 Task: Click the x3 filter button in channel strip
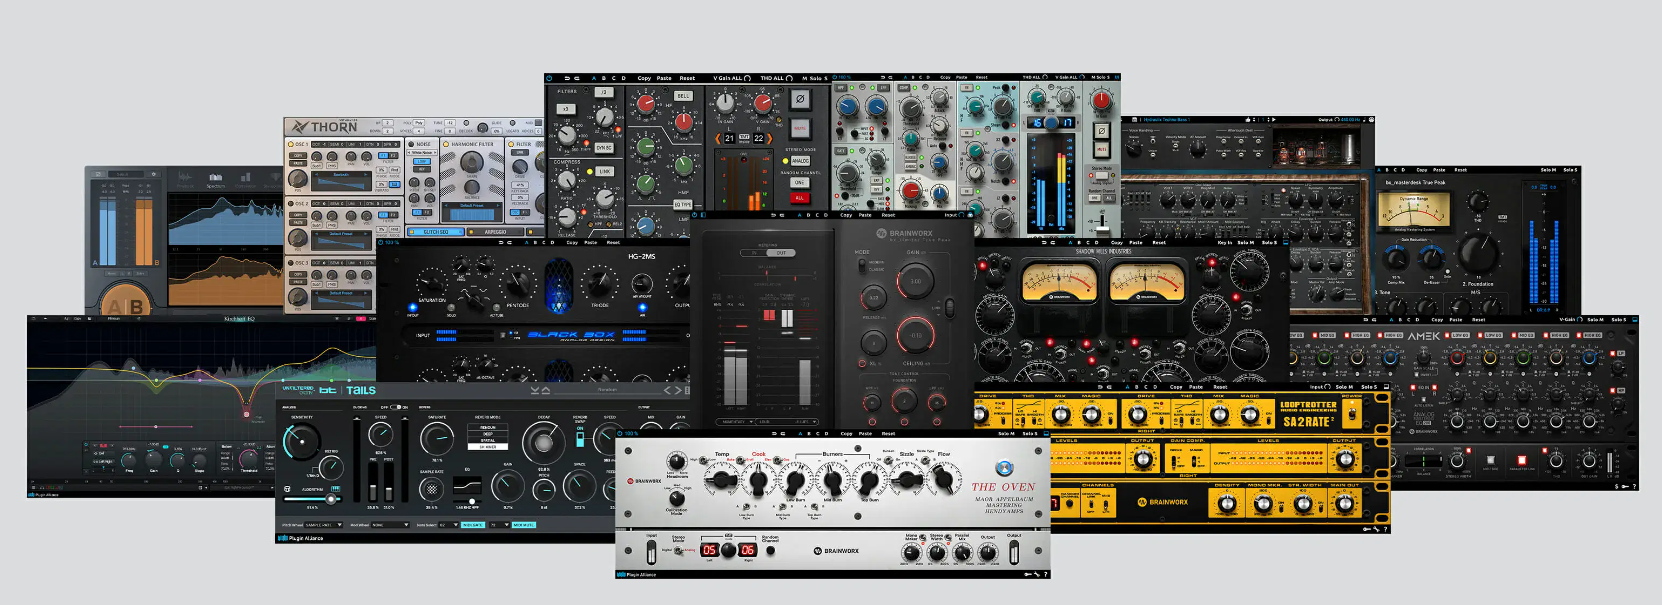[x=566, y=109]
